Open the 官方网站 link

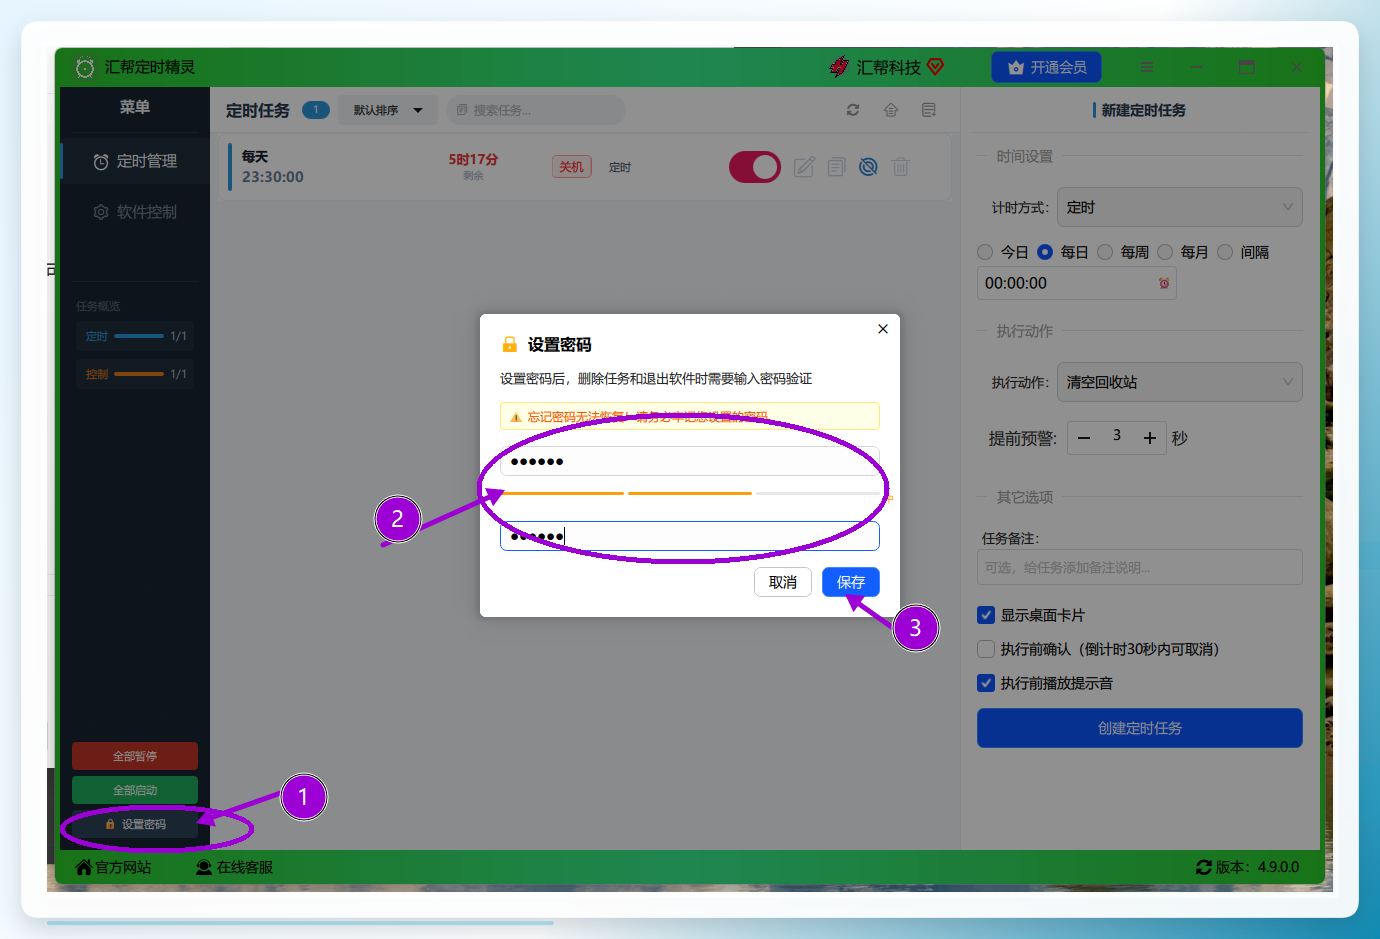point(113,867)
